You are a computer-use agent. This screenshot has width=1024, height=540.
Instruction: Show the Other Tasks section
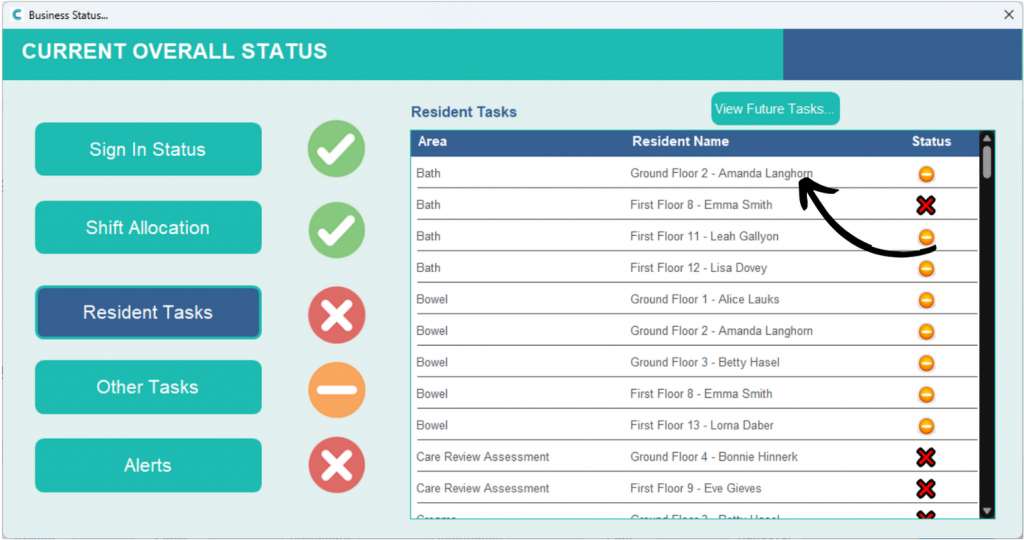148,387
